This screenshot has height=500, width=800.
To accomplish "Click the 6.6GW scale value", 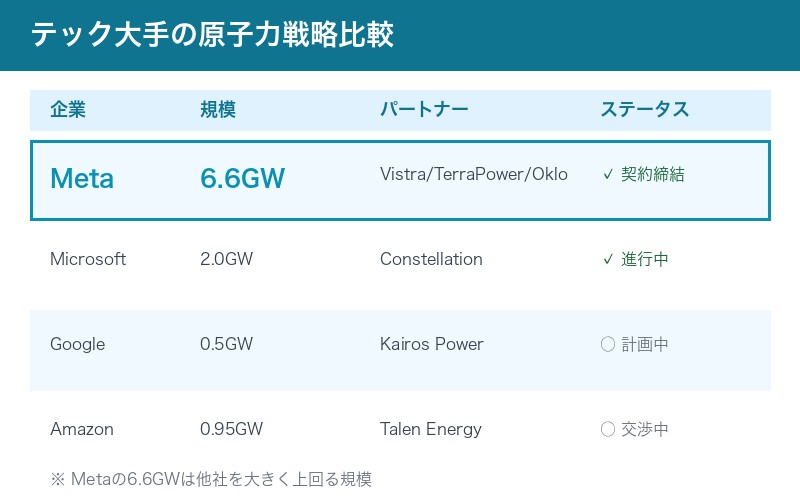I will pos(243,179).
